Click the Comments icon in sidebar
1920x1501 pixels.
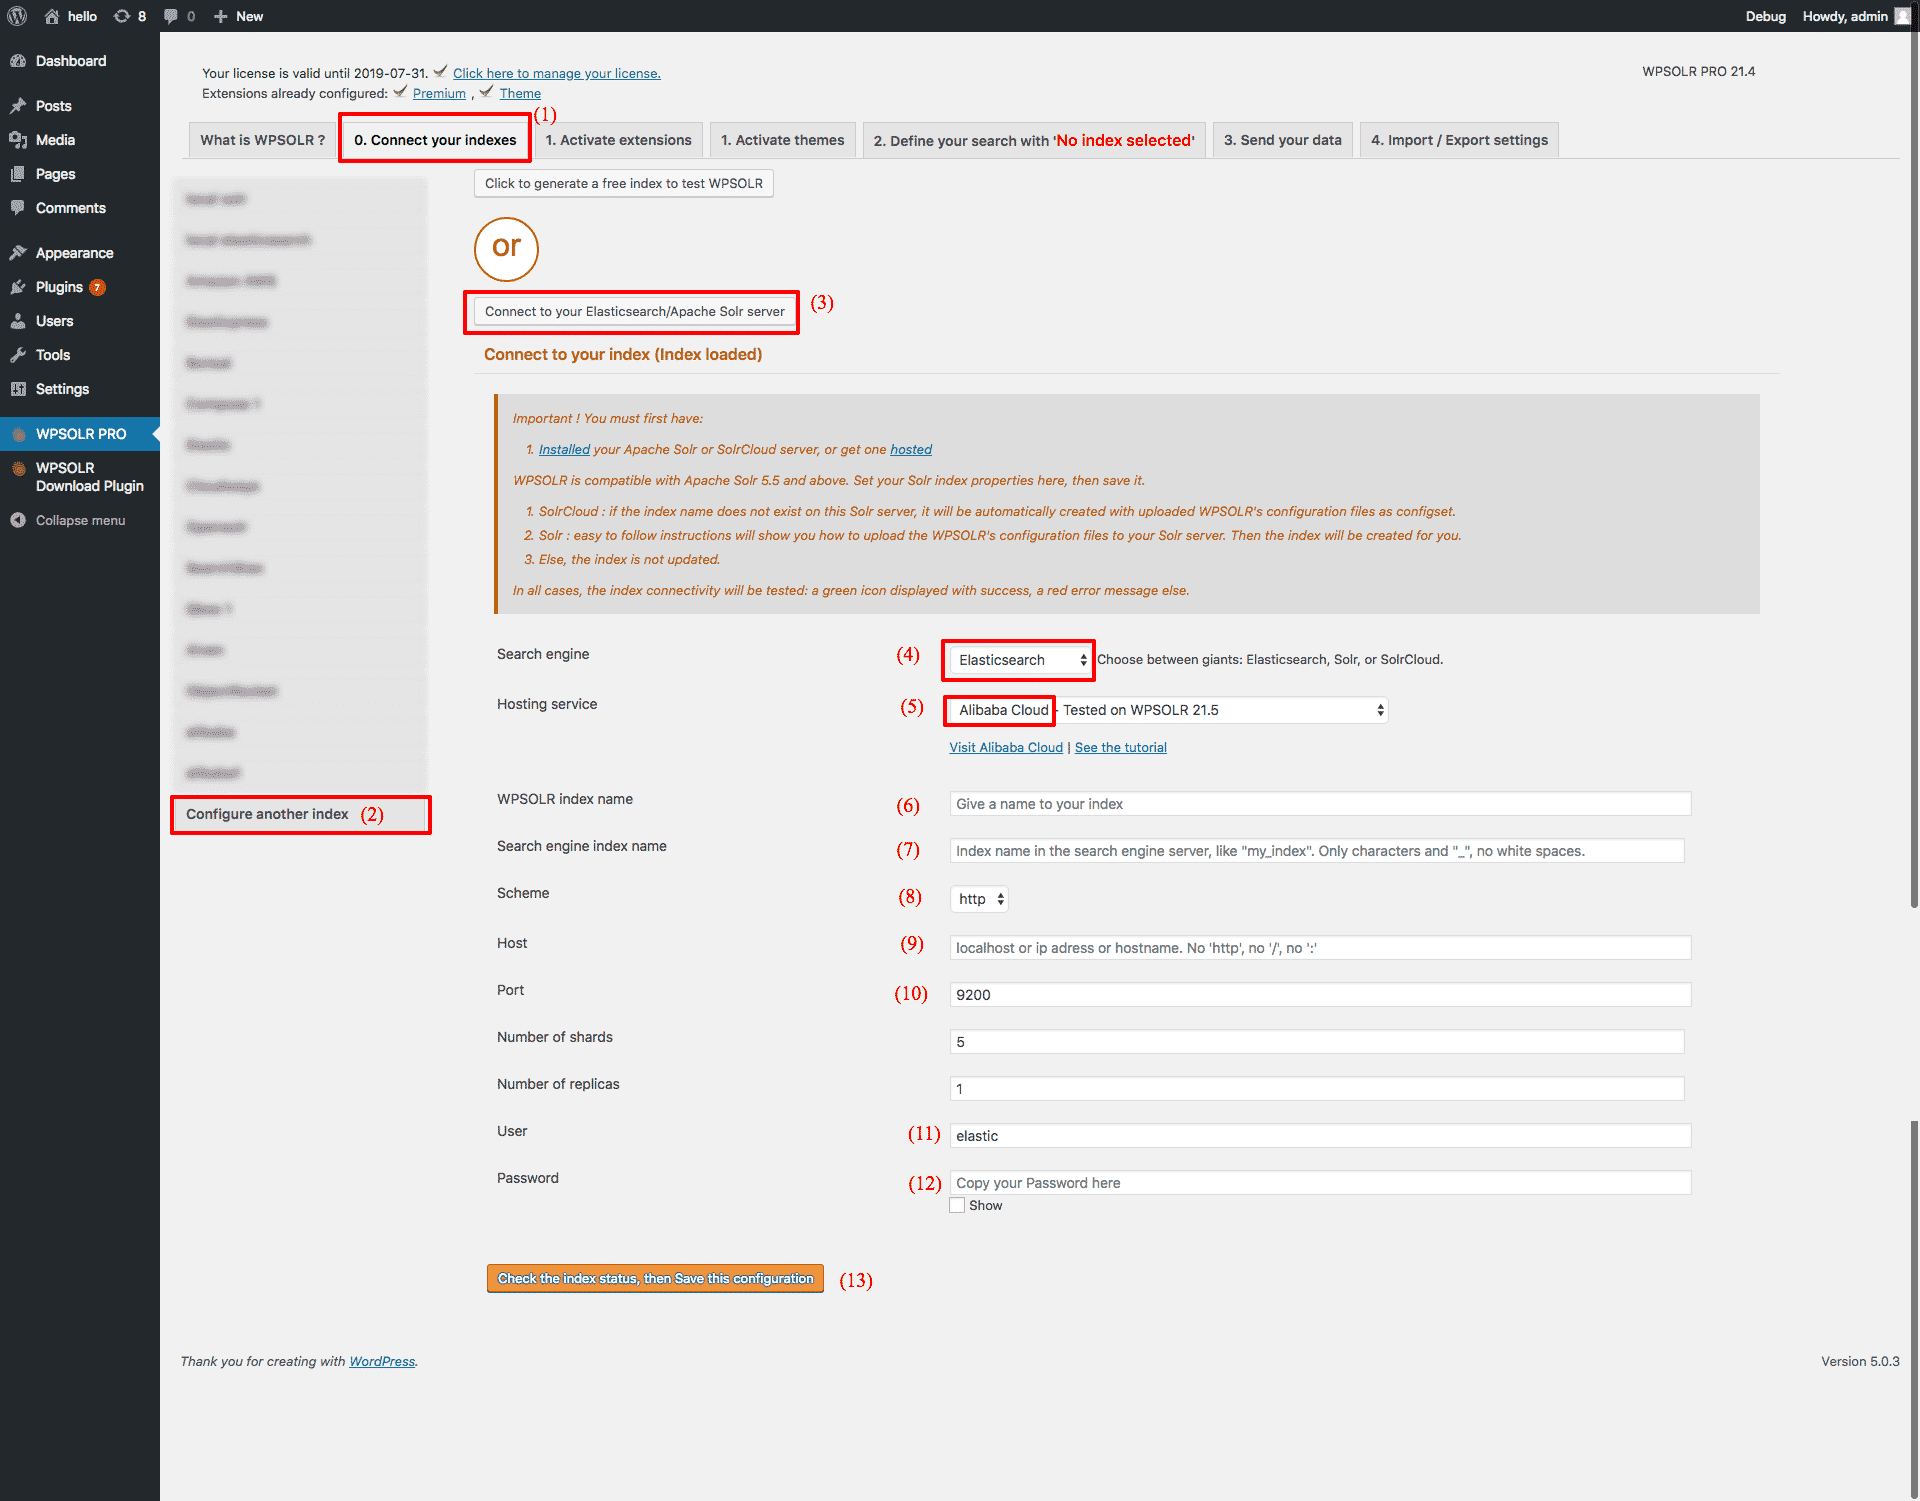18,208
